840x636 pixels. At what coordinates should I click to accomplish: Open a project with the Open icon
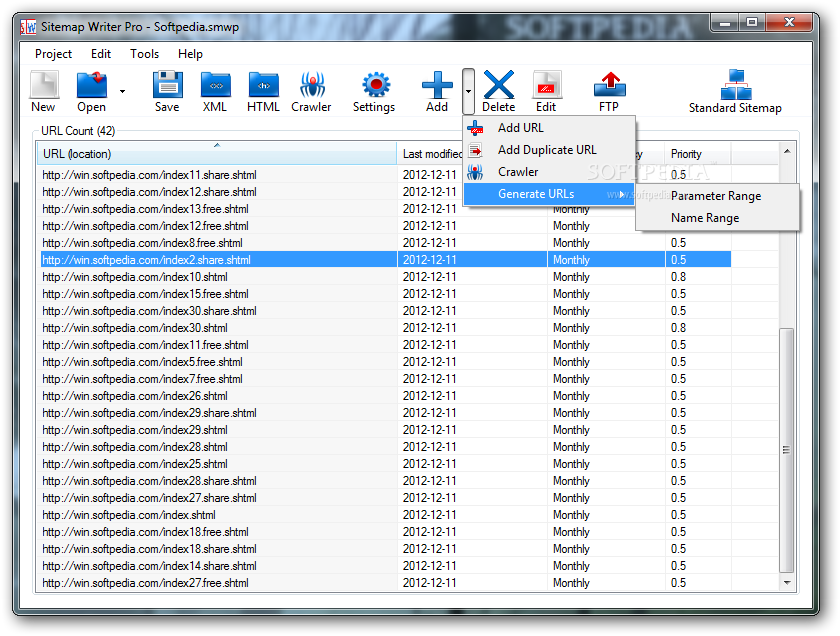(x=92, y=85)
